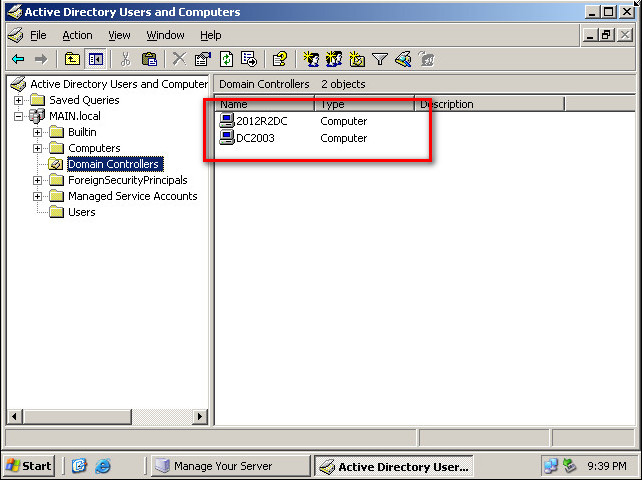This screenshot has width=642, height=480.
Task: Click tree pane scroll right arrow
Action: [x=200, y=417]
